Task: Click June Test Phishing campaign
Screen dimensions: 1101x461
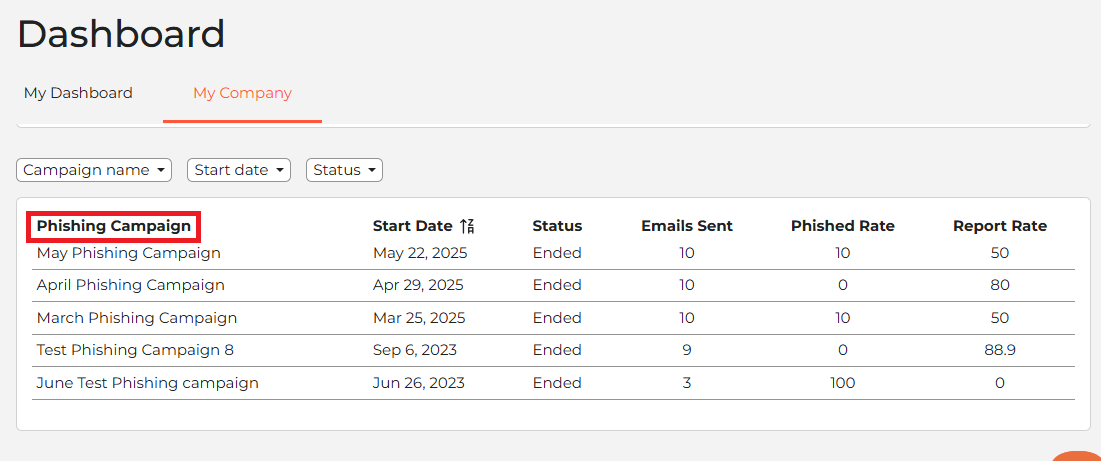Action: pos(147,383)
